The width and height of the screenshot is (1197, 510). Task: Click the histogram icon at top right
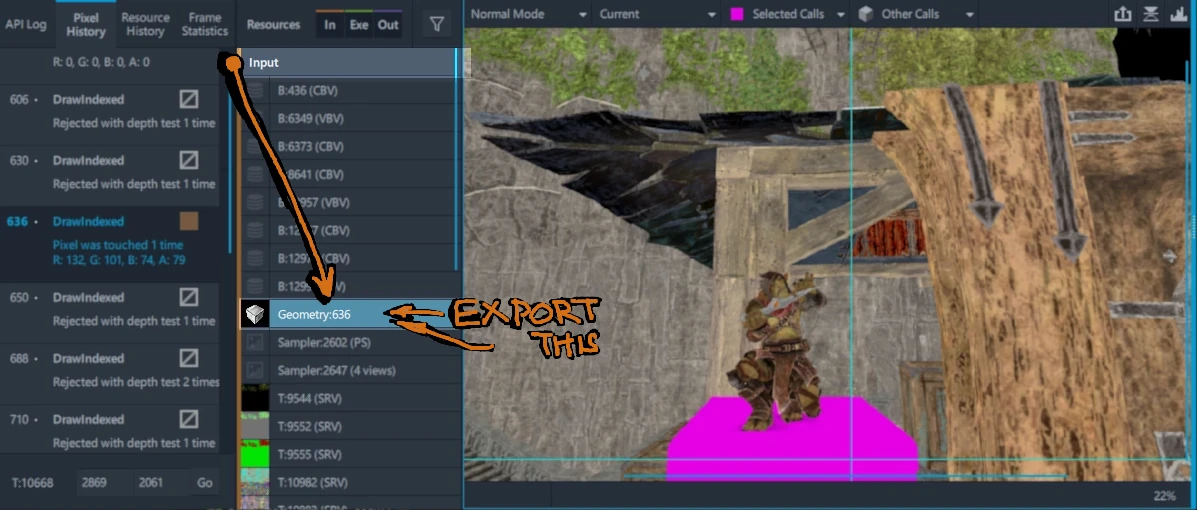(1178, 14)
